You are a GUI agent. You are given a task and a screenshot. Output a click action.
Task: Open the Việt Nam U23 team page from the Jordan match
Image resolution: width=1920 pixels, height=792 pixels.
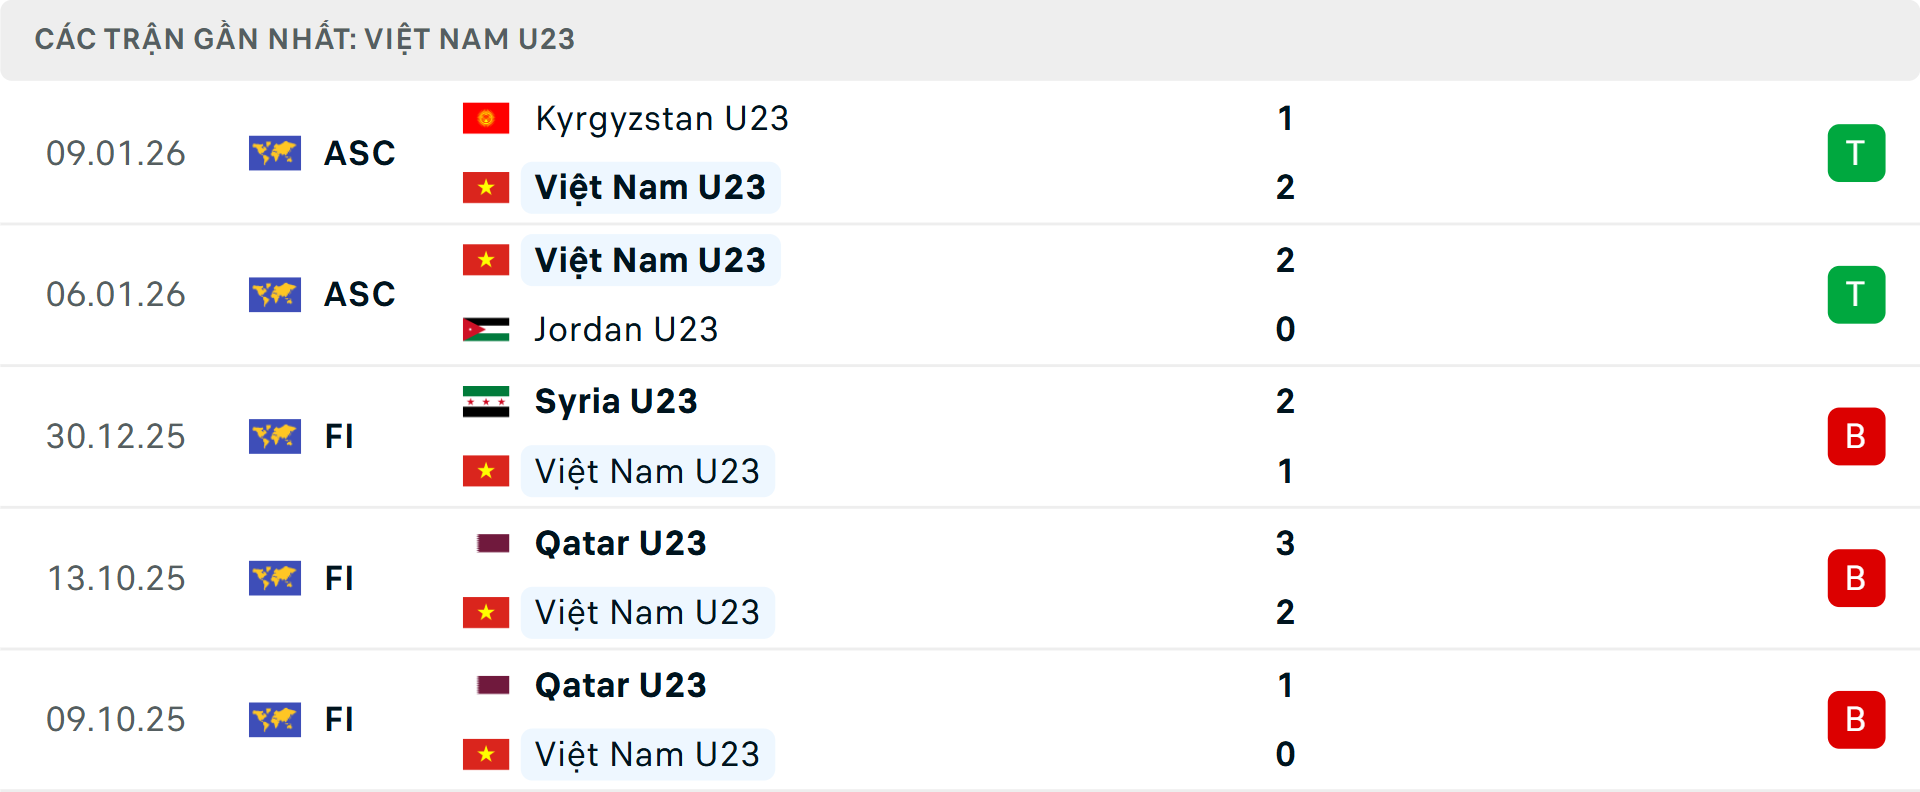(650, 259)
